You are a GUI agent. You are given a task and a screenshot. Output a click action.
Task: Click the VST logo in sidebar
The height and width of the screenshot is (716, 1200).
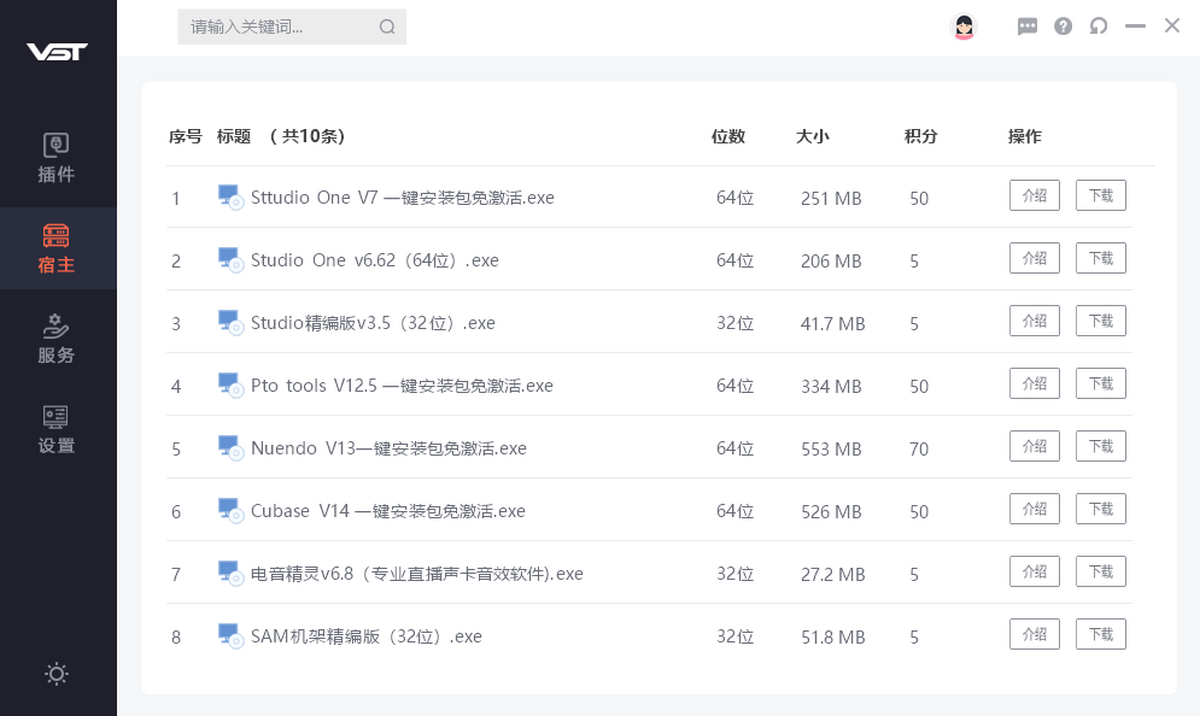(57, 52)
